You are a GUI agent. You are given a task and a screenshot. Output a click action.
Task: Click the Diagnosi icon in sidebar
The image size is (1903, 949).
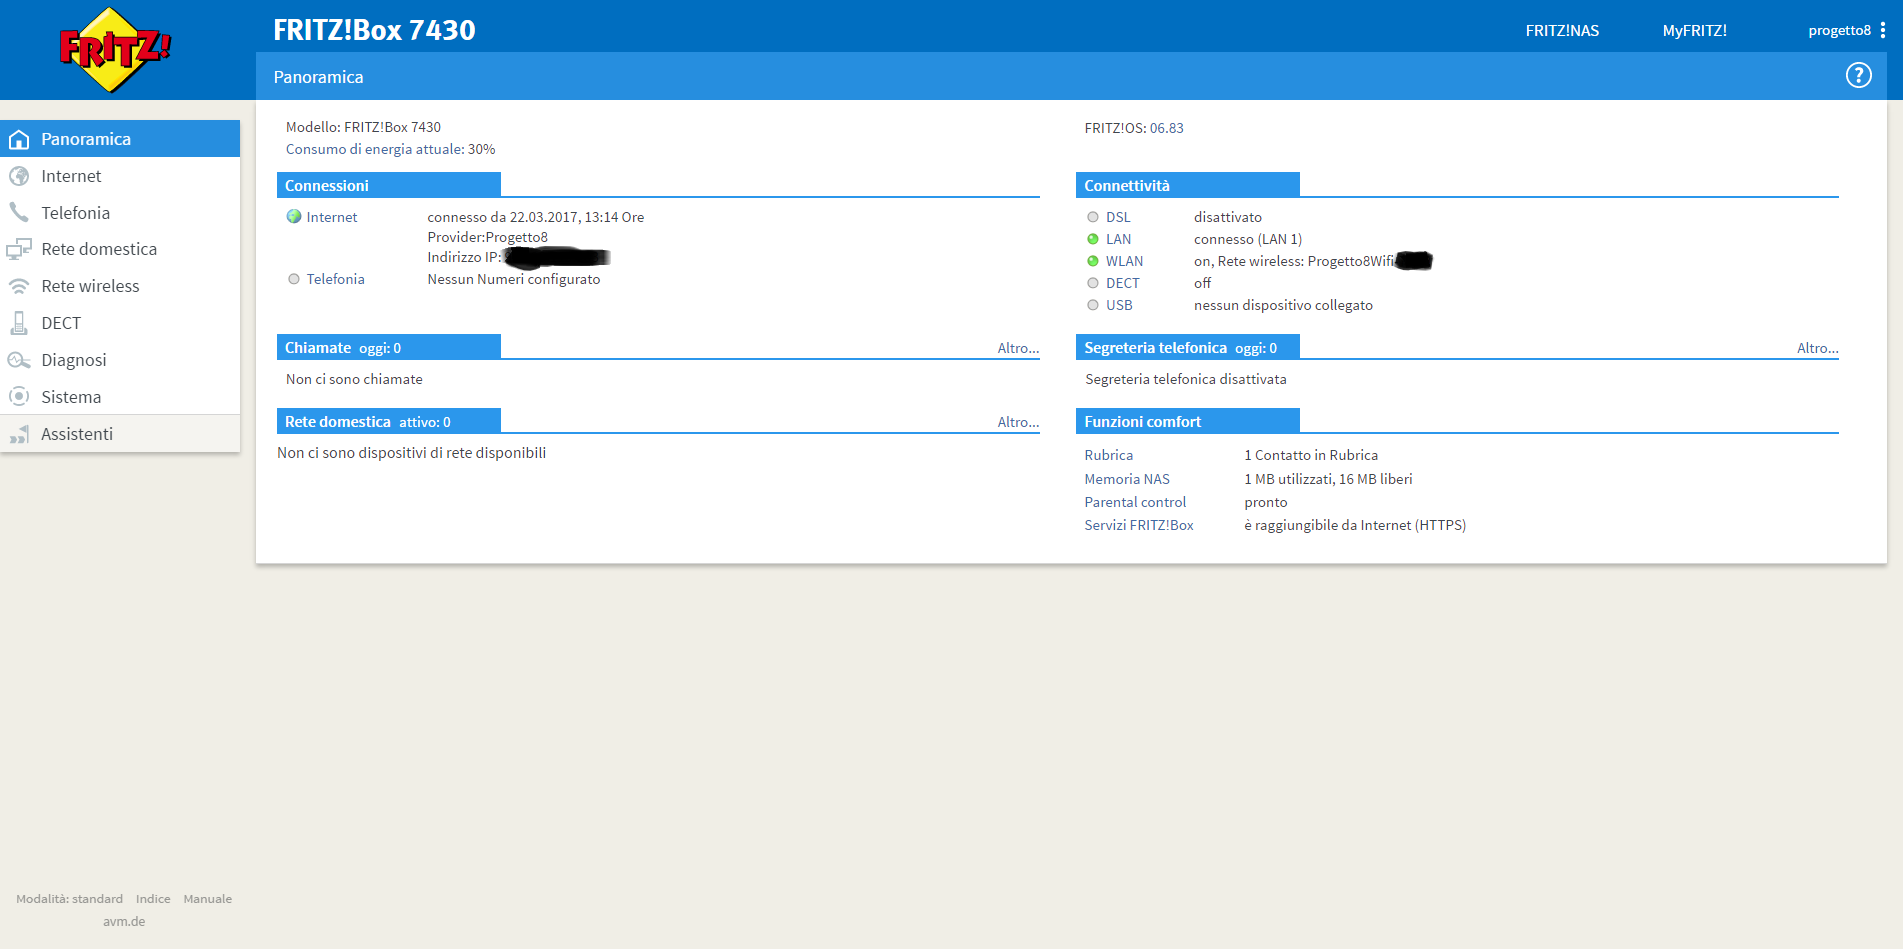tap(19, 360)
